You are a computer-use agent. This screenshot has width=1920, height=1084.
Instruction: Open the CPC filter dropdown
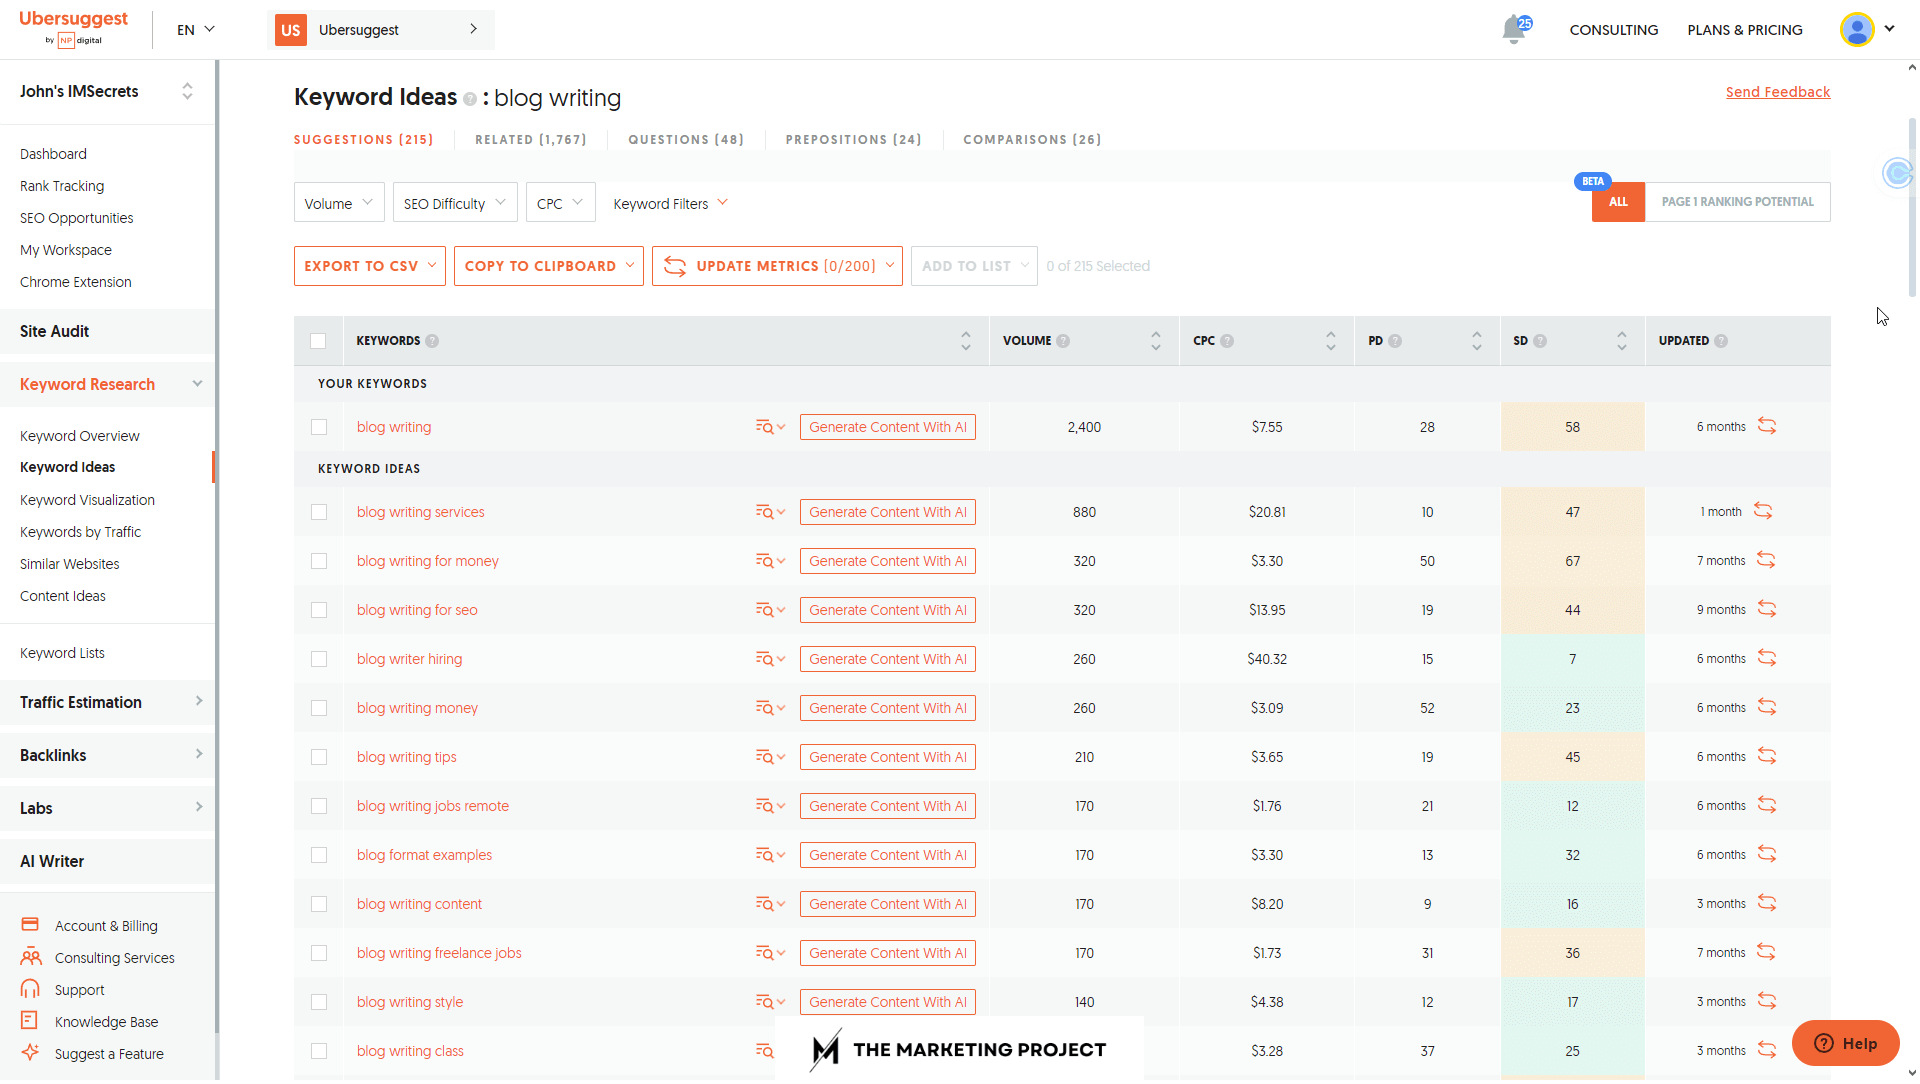tap(560, 203)
